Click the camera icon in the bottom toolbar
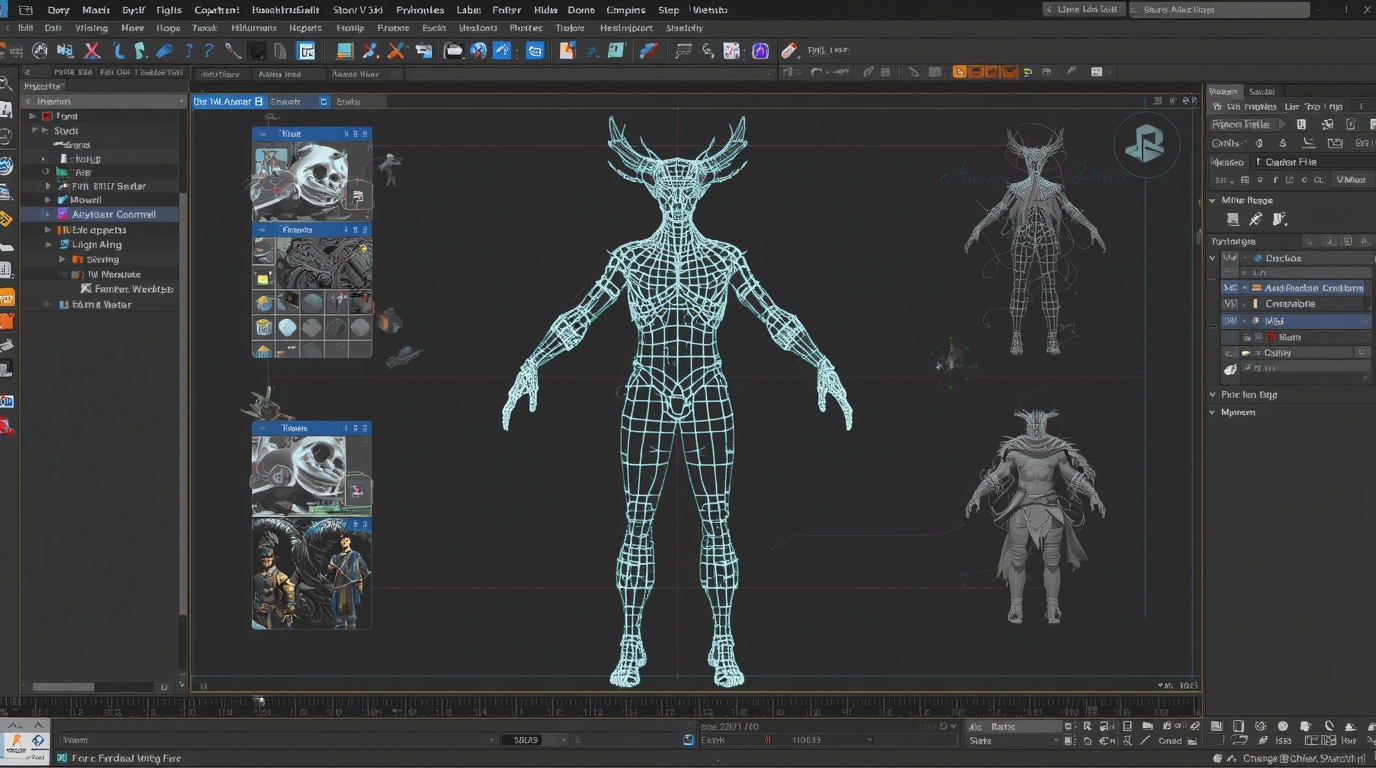This screenshot has height=768, width=1376. pyautogui.click(x=1305, y=726)
